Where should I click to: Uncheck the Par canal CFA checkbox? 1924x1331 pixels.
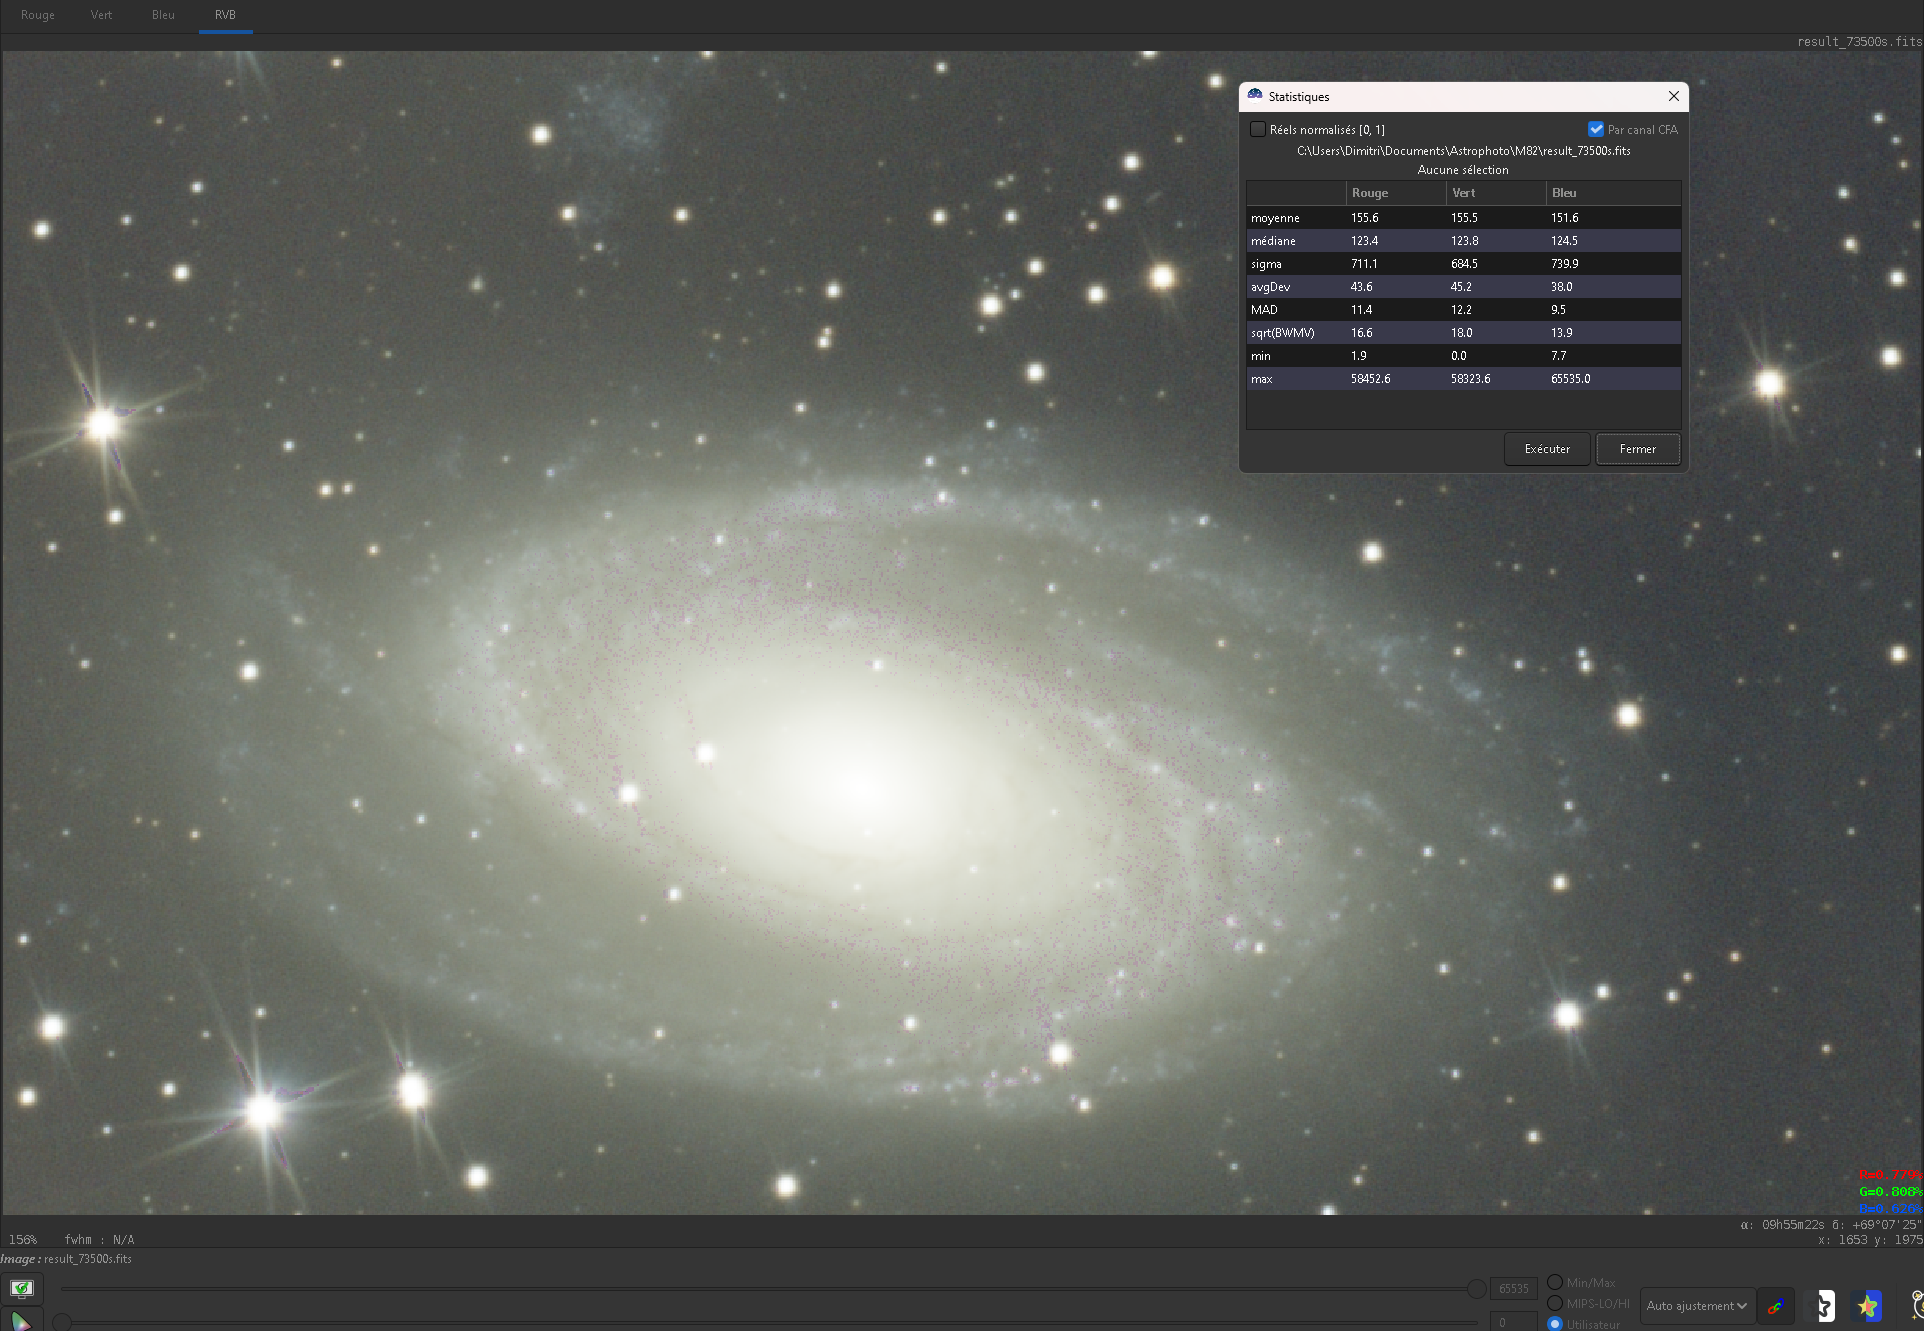1596,129
